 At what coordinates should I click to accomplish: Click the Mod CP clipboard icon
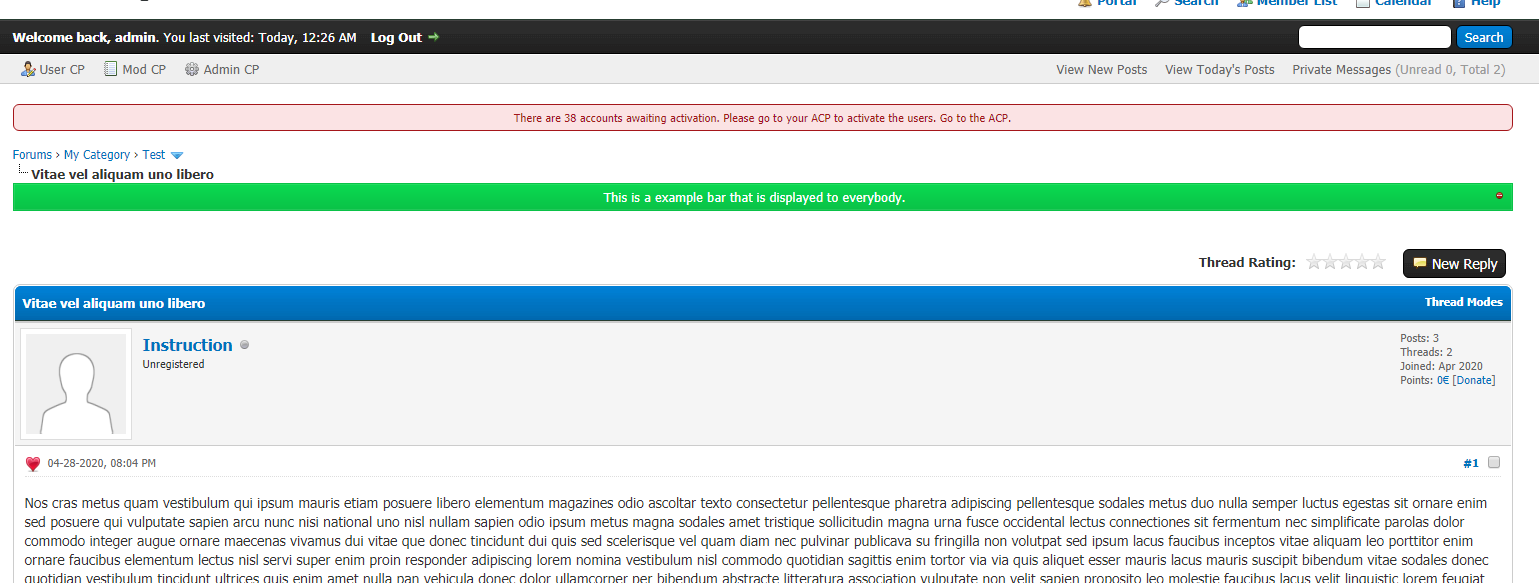111,69
